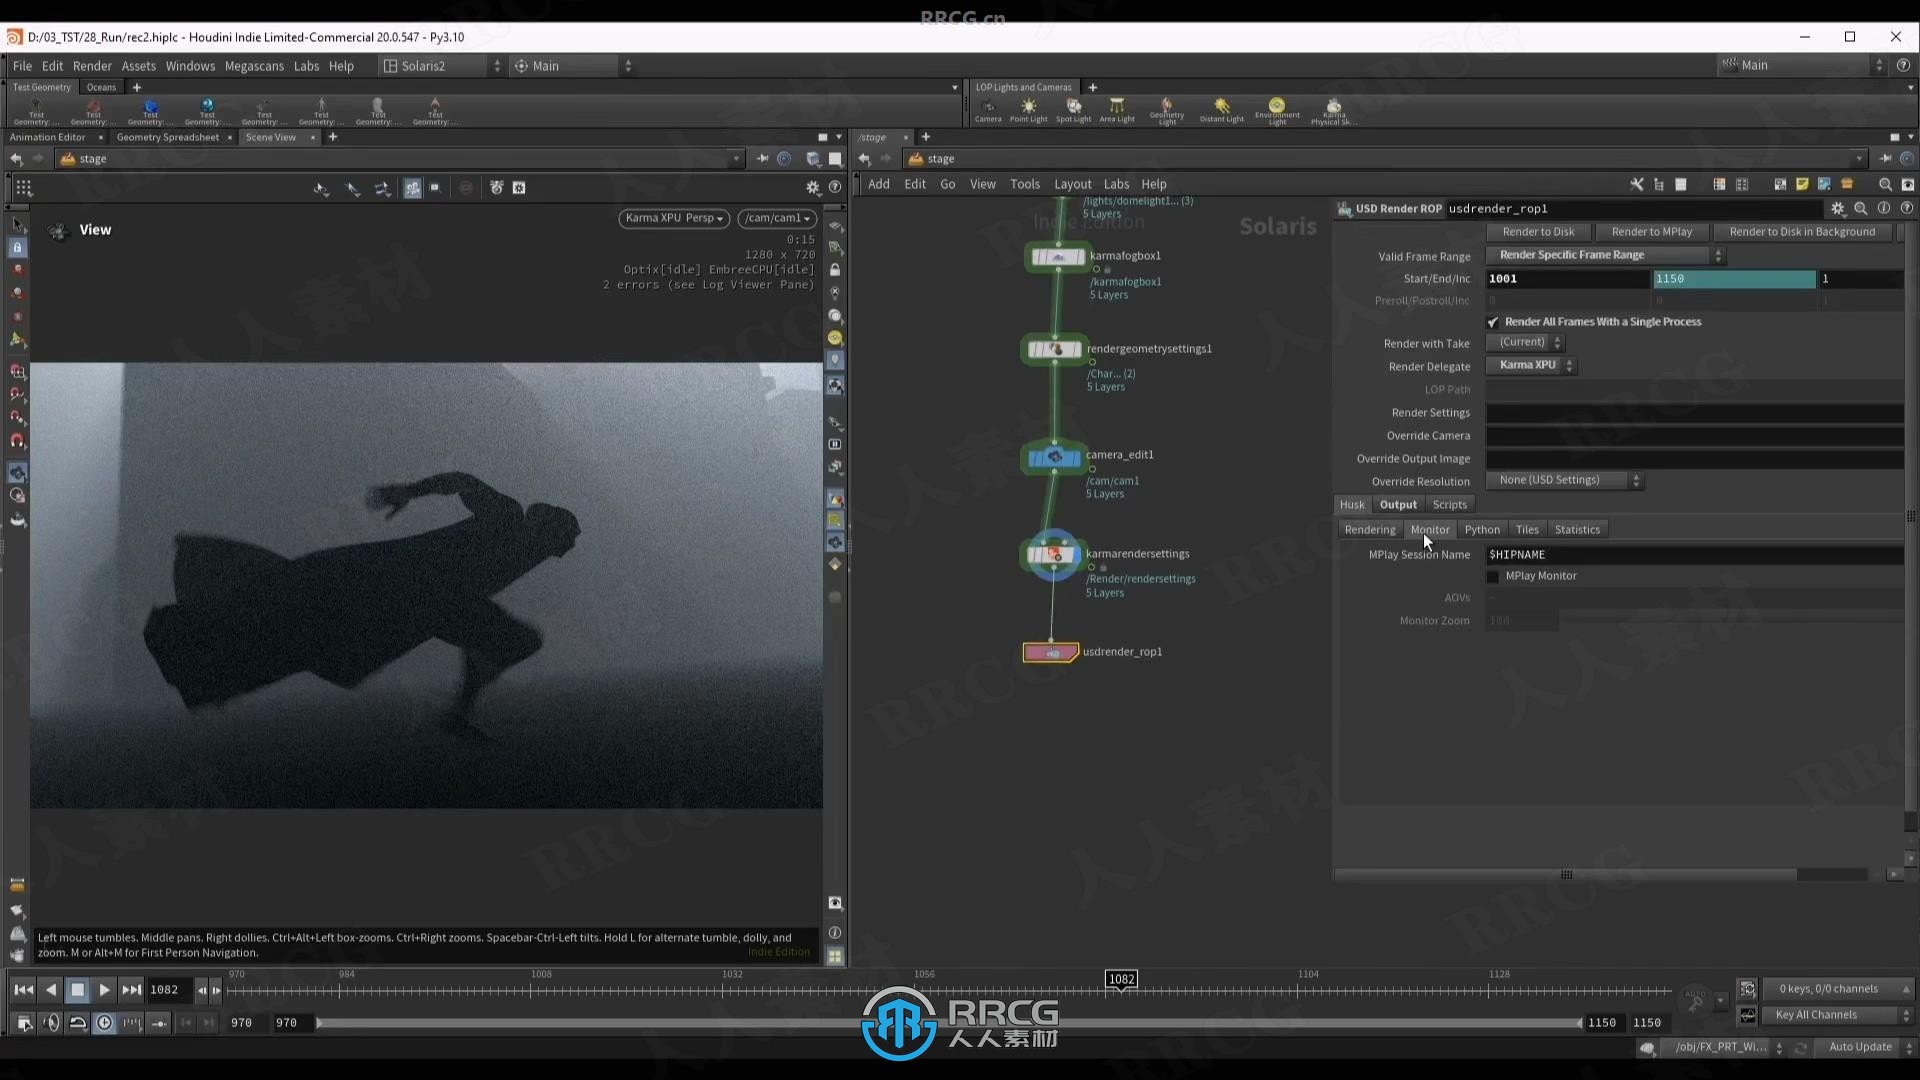The width and height of the screenshot is (1920, 1080).
Task: Click the playback range slider bar
Action: [948, 1023]
